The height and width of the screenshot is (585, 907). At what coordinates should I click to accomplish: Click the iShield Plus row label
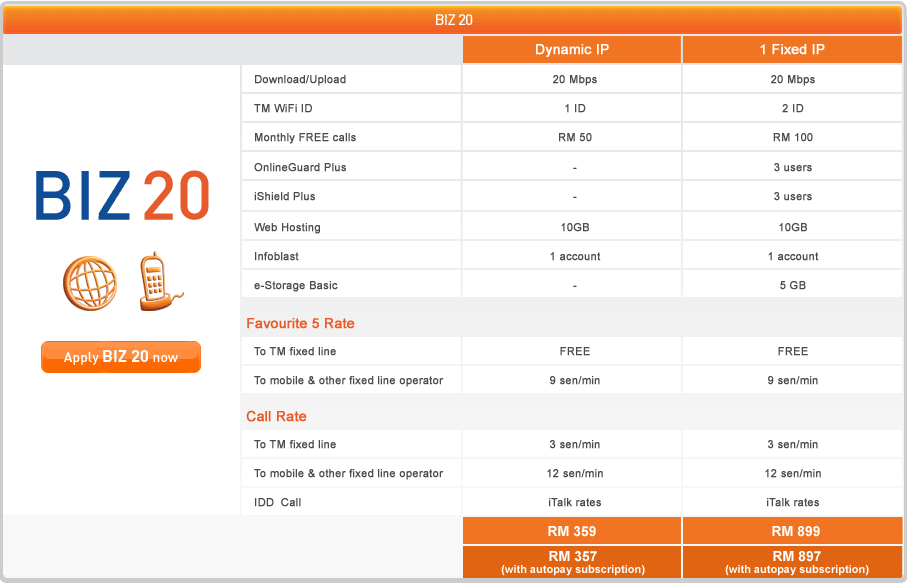285,196
